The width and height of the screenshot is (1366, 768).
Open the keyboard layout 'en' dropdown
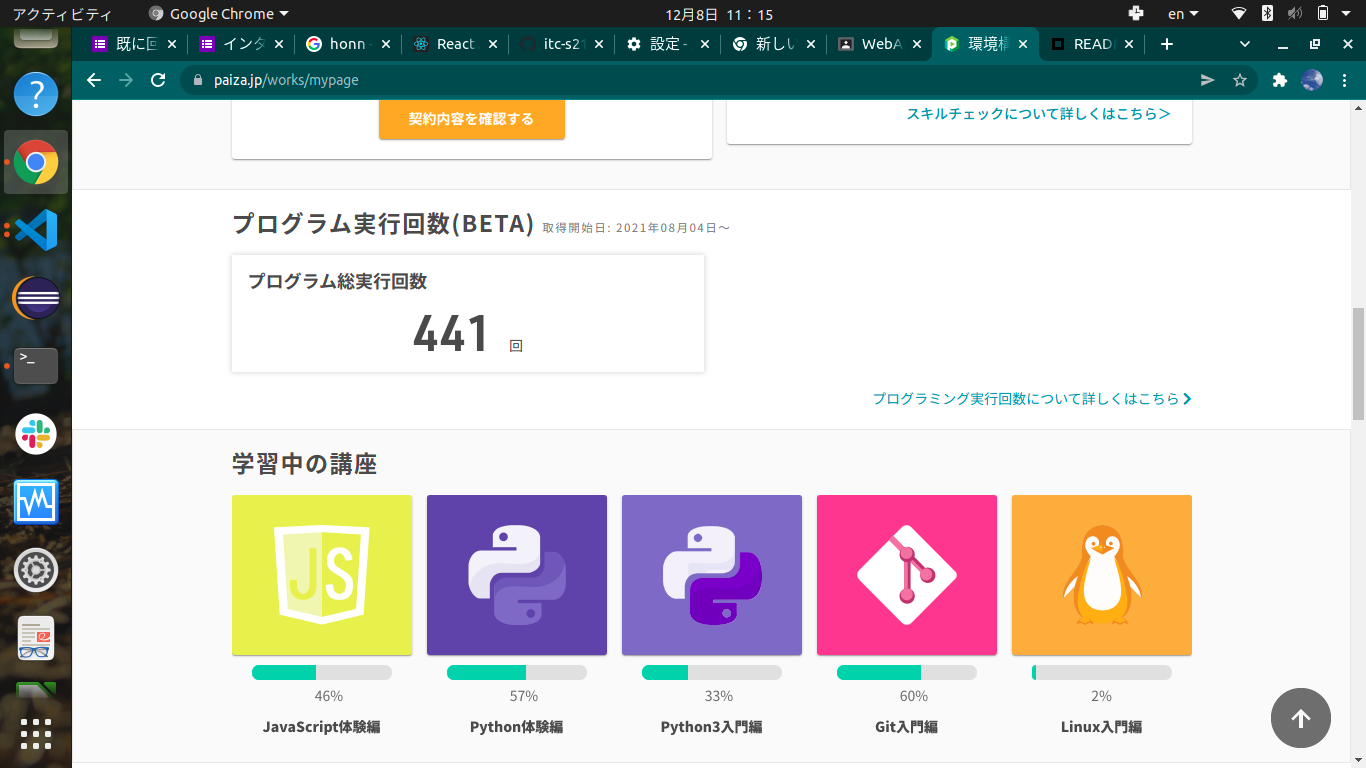pyautogui.click(x=1181, y=15)
